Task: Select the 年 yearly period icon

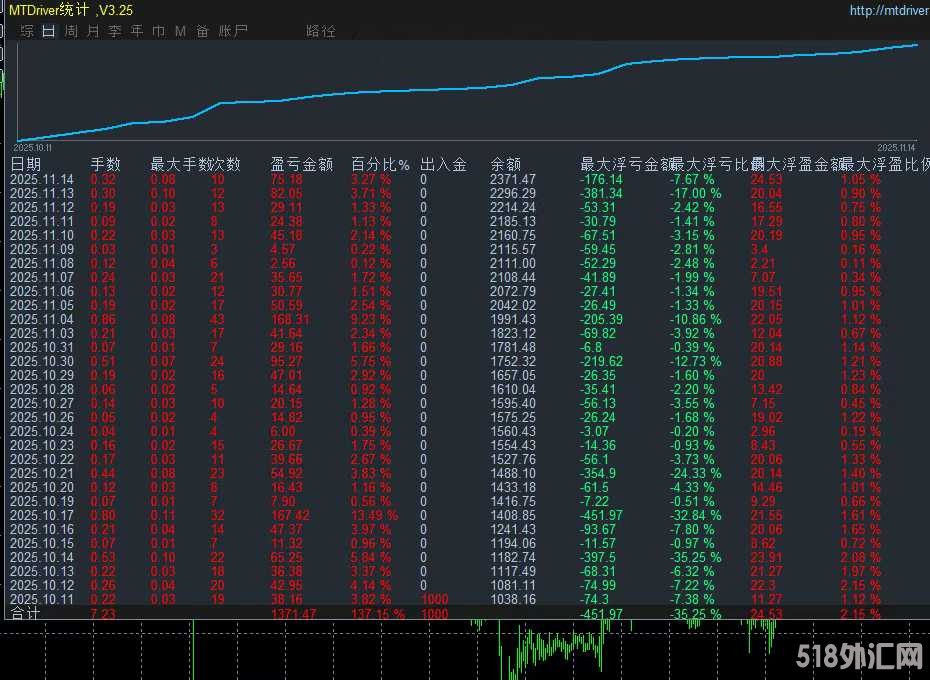Action: click(135, 31)
